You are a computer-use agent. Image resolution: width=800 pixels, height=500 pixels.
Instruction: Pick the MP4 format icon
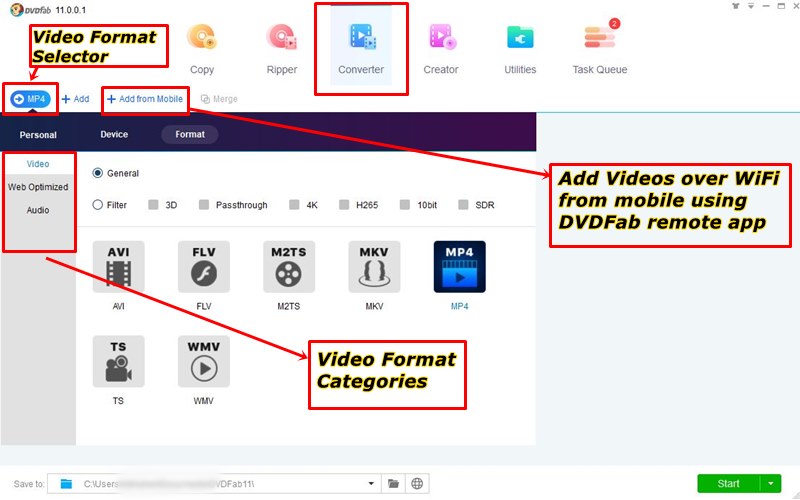459,267
